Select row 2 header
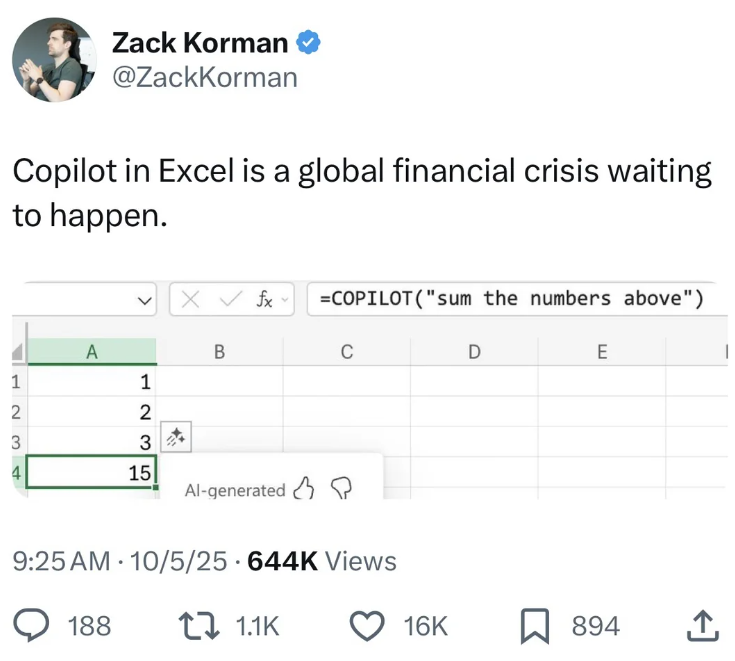This screenshot has width=735, height=661. pyautogui.click(x=12, y=411)
